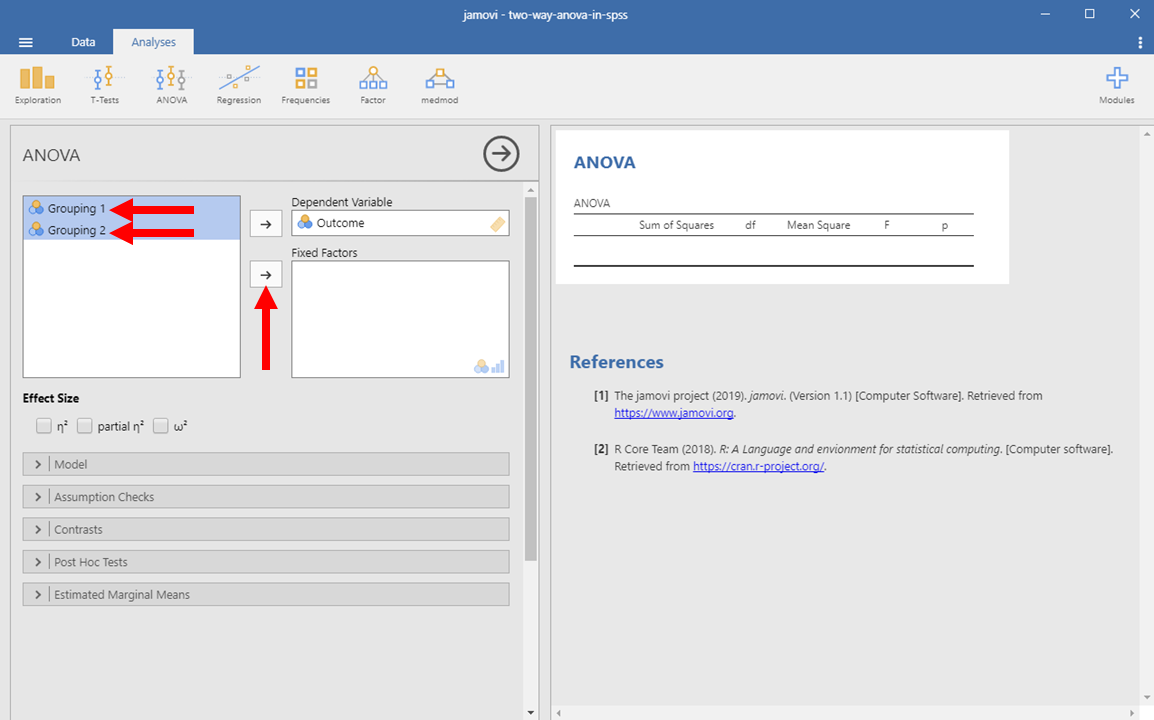Expand the Assumption Checks section
Viewport: 1154px width, 720px height.
[265, 497]
